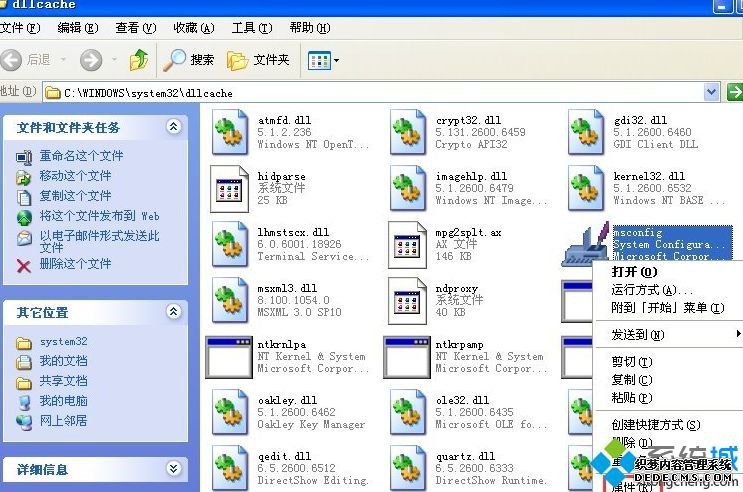Viewport: 743px width, 492px height.
Task: Choose 附到「开始」菜单 in context menu
Action: (x=667, y=308)
